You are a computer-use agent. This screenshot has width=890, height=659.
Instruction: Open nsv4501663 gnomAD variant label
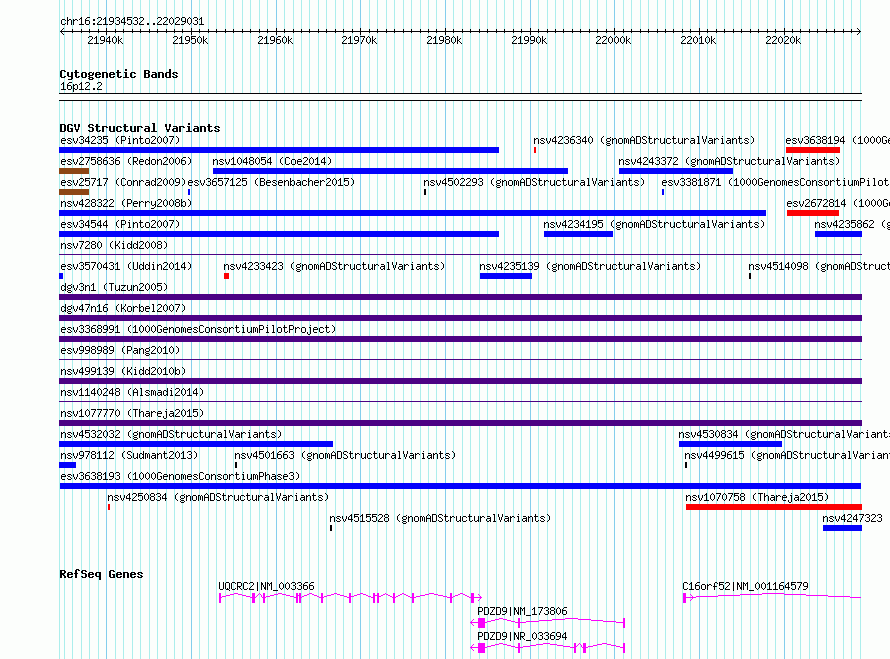tap(345, 455)
